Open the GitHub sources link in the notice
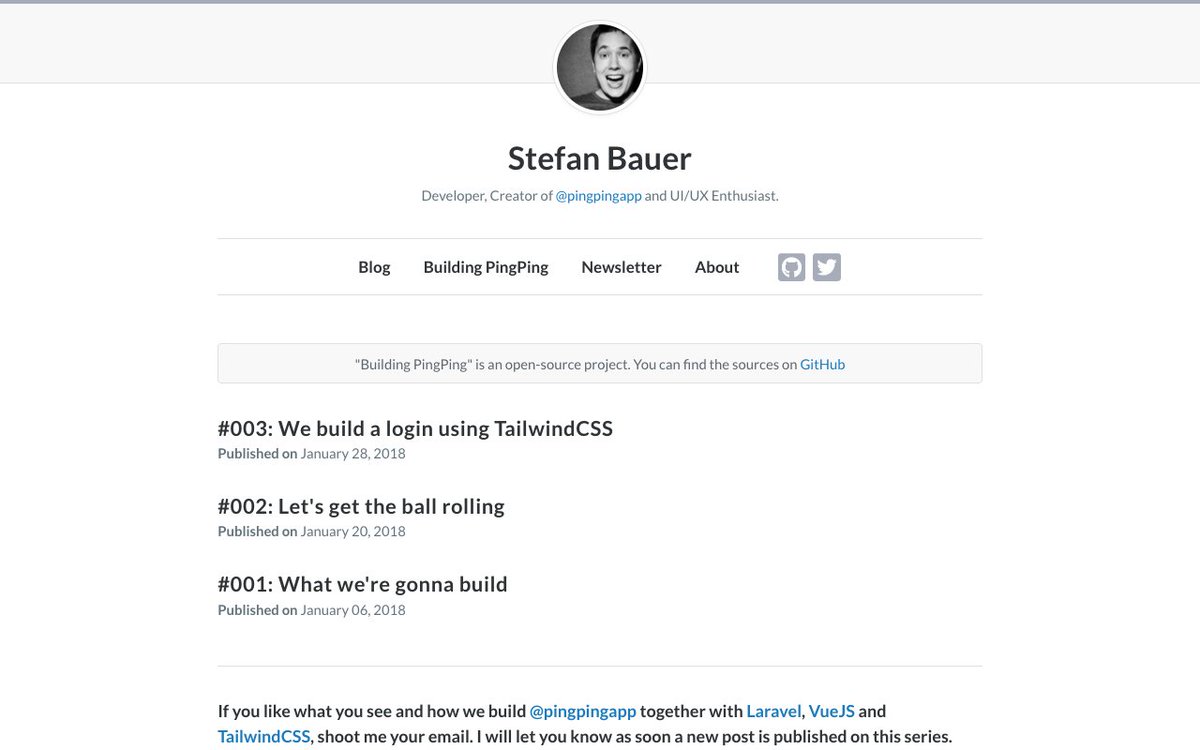1200x750 pixels. point(822,364)
